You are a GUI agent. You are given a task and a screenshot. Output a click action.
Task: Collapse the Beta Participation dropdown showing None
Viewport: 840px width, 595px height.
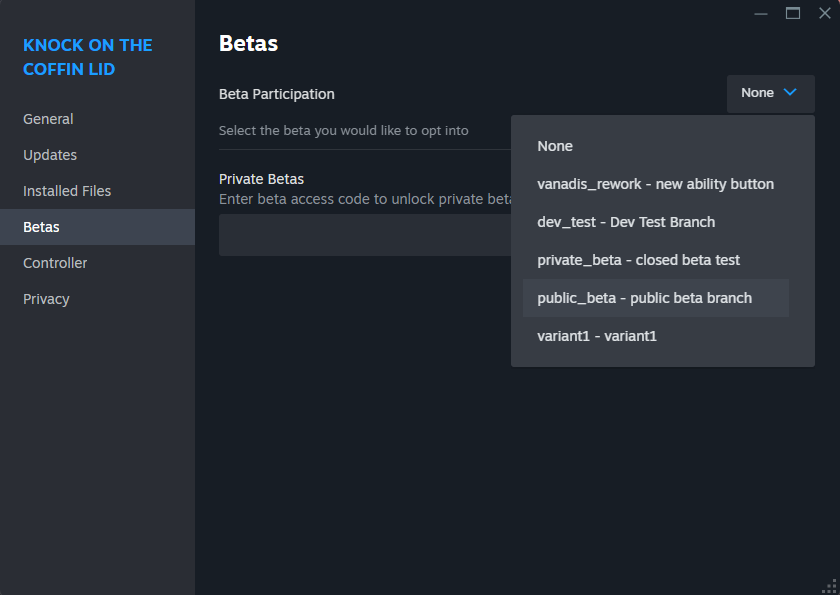tap(770, 93)
